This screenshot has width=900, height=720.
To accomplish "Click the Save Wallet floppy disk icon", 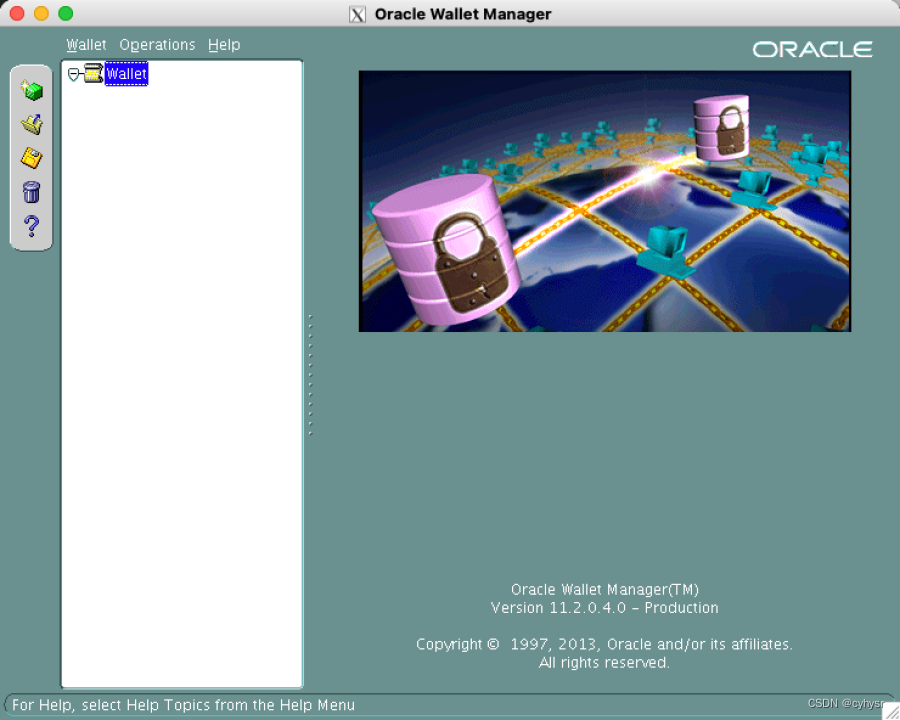I will (x=32, y=158).
